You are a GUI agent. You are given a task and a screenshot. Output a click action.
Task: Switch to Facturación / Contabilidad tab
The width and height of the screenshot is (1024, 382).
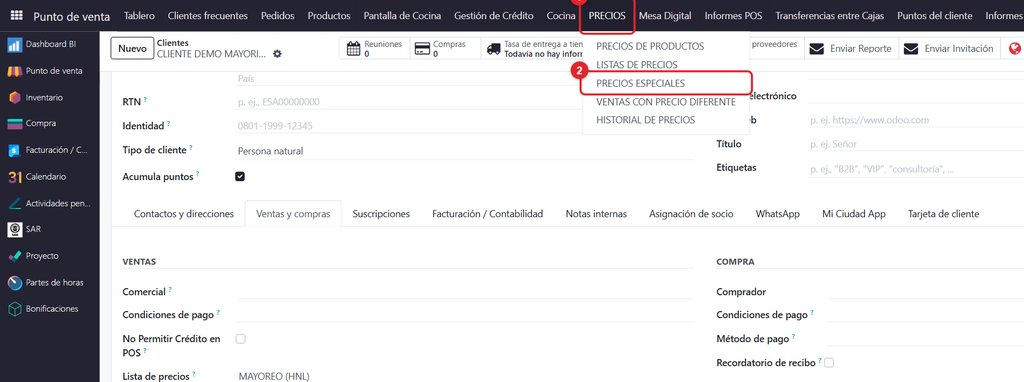(488, 214)
